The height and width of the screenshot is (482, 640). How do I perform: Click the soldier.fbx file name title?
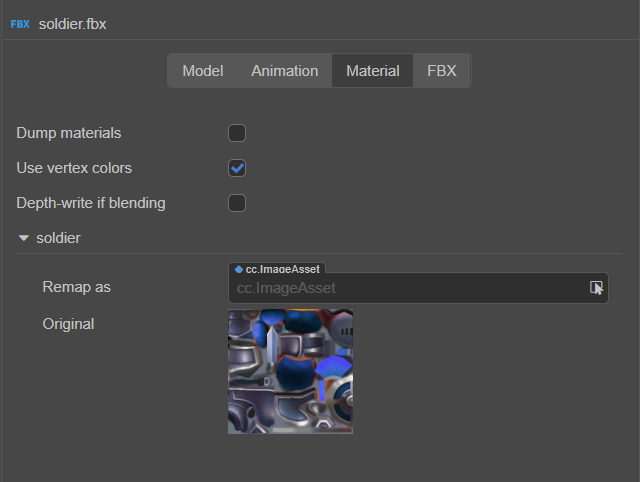[x=72, y=23]
